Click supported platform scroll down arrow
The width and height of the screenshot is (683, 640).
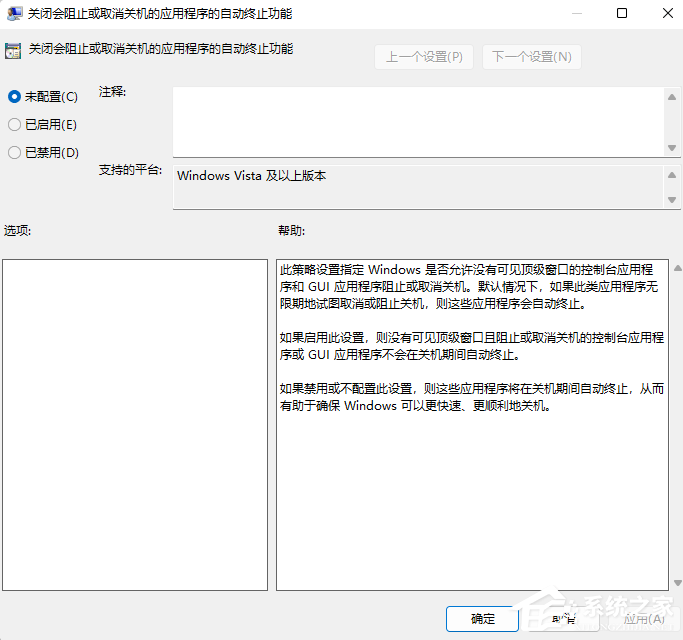coord(672,200)
